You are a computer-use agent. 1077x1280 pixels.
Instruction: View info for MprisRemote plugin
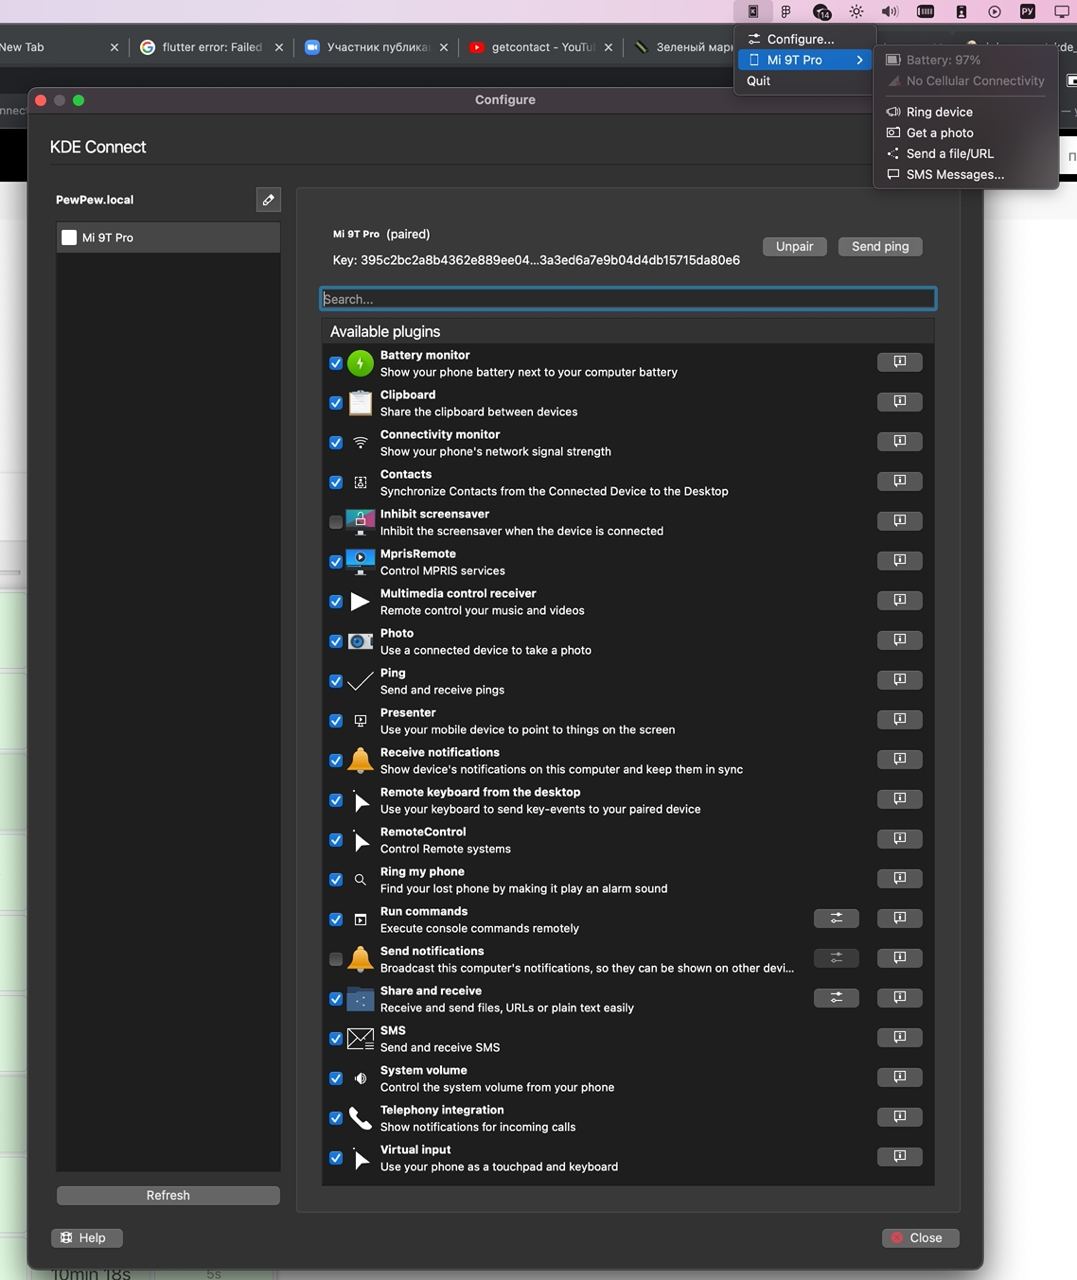coord(899,560)
